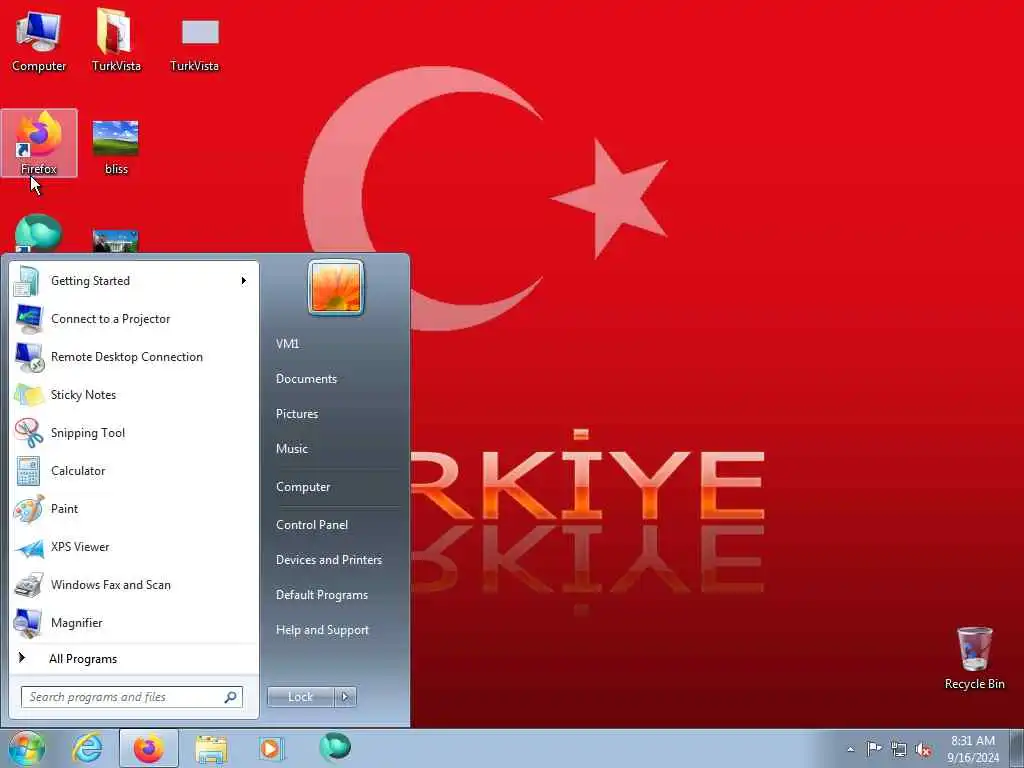Image resolution: width=1024 pixels, height=768 pixels.
Task: Expand the Getting Started submenu arrow
Action: (x=244, y=281)
